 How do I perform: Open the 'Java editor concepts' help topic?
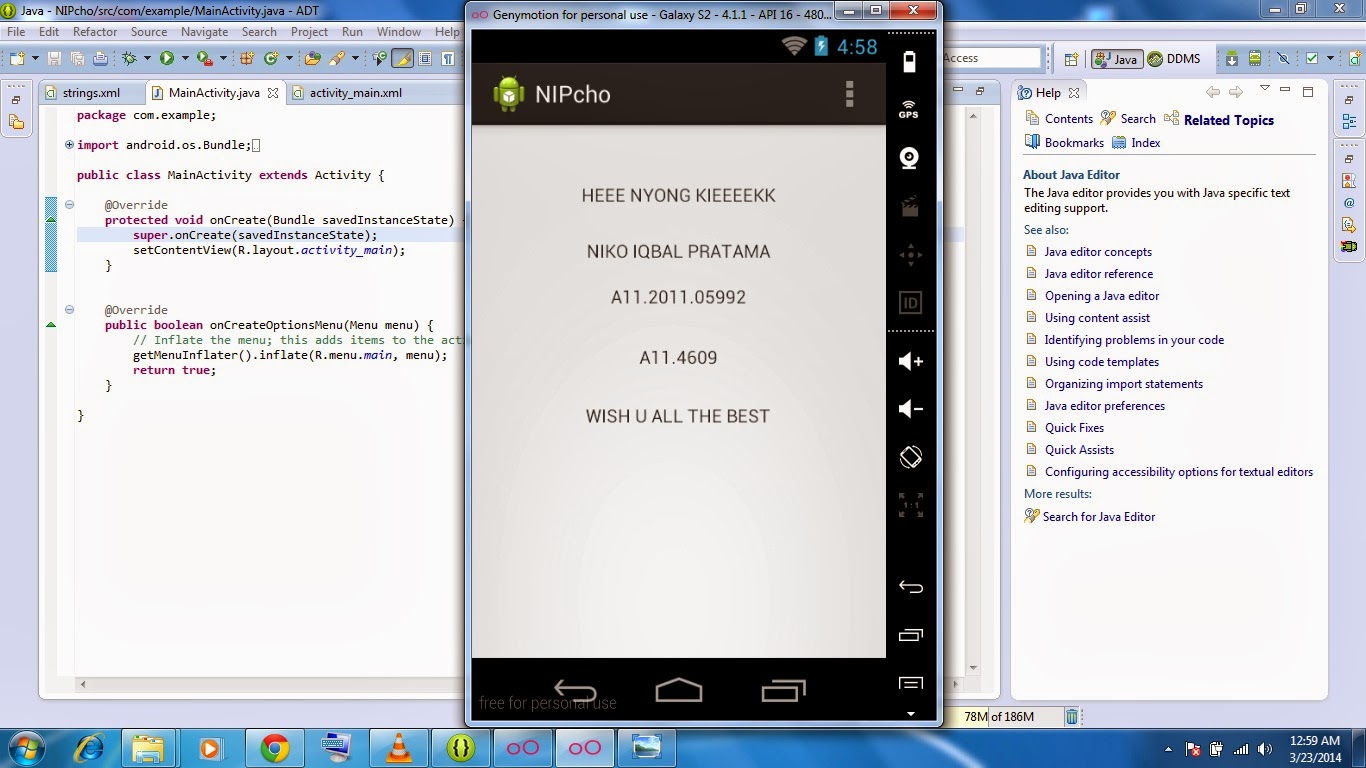click(x=1098, y=252)
